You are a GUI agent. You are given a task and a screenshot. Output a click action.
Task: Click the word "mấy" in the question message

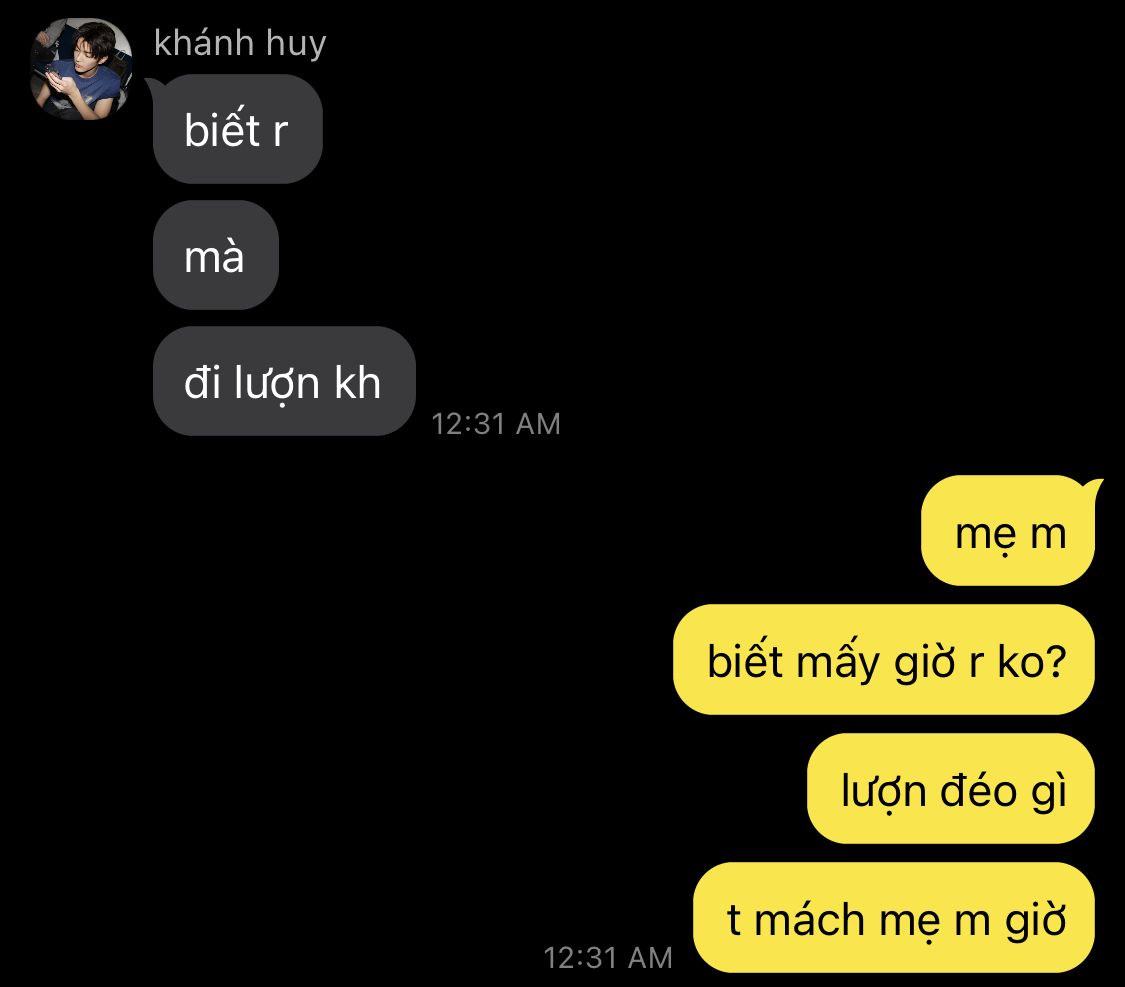[x=837, y=661]
